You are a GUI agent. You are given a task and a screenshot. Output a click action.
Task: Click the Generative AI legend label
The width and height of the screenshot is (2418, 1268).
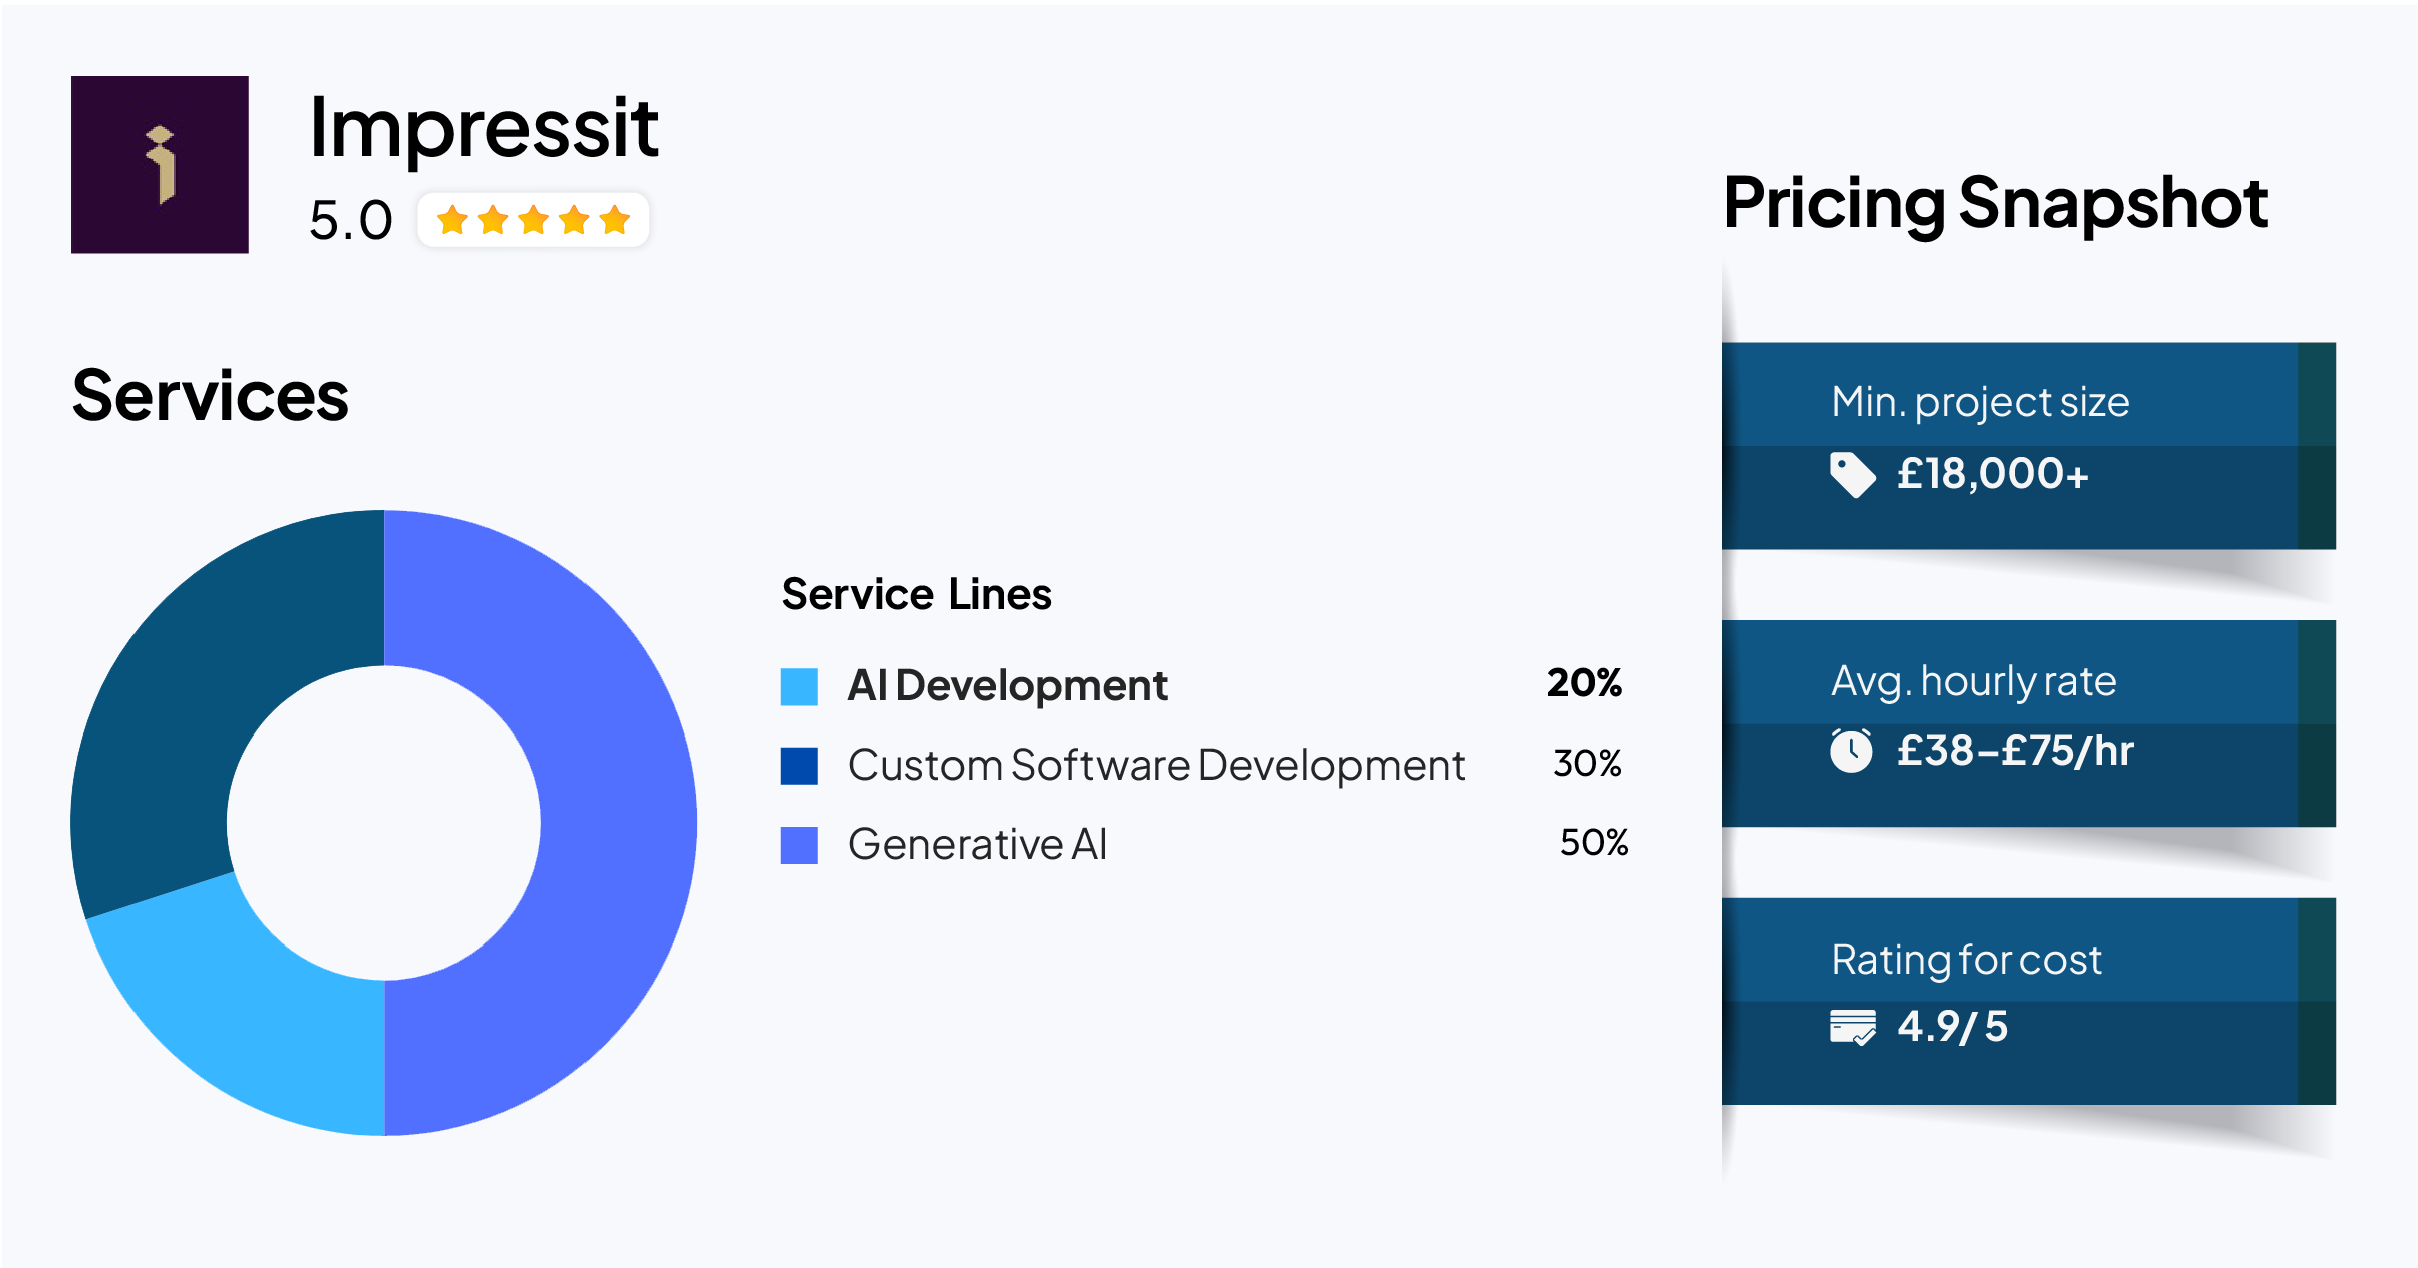point(978,845)
